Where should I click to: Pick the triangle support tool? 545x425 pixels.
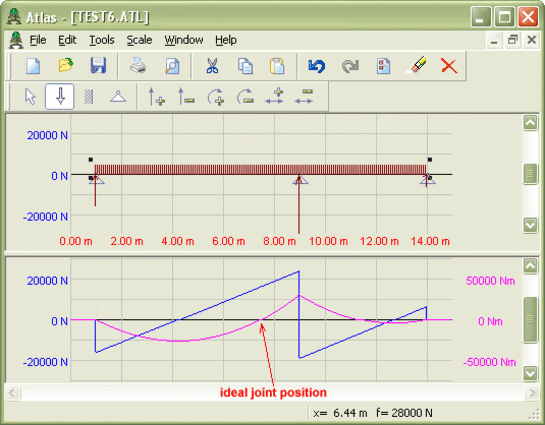(118, 97)
